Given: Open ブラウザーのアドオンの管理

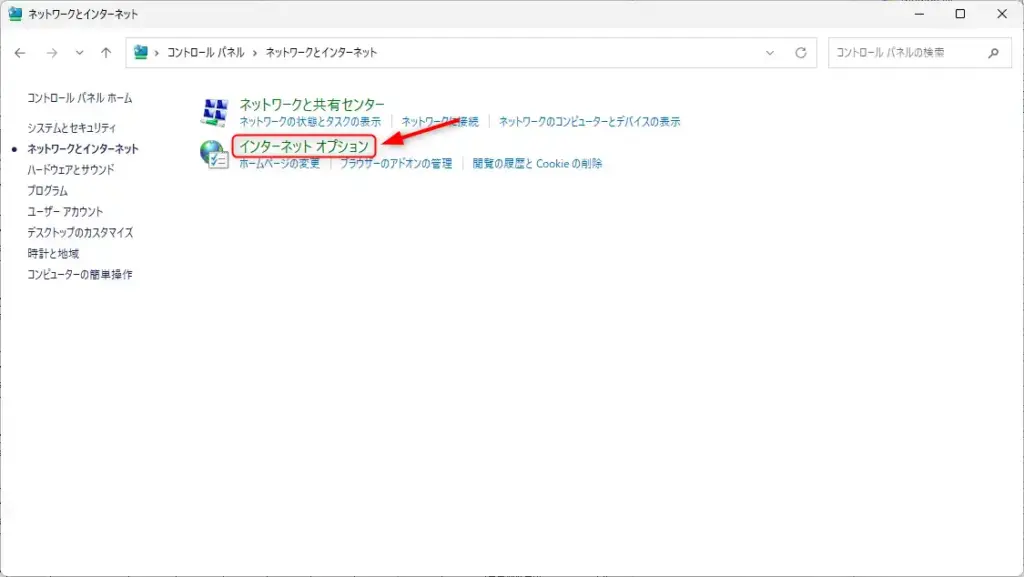Looking at the screenshot, I should tap(396, 163).
